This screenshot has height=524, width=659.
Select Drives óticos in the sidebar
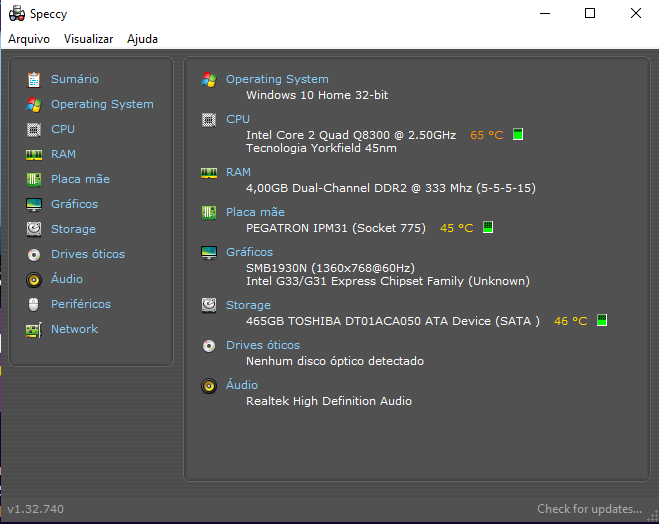pos(88,254)
